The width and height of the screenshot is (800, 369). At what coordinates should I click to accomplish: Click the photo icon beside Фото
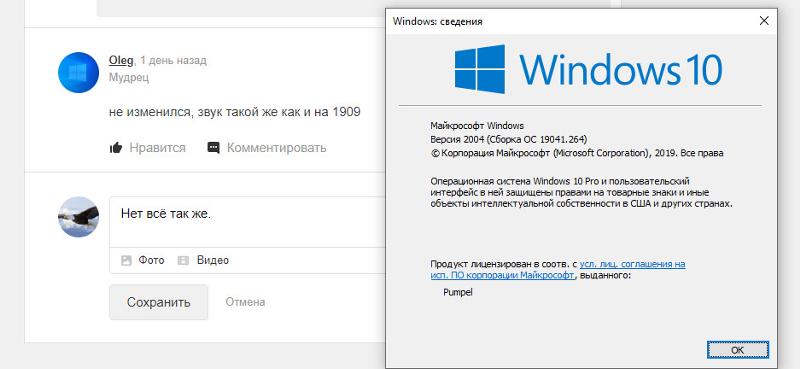click(x=126, y=261)
